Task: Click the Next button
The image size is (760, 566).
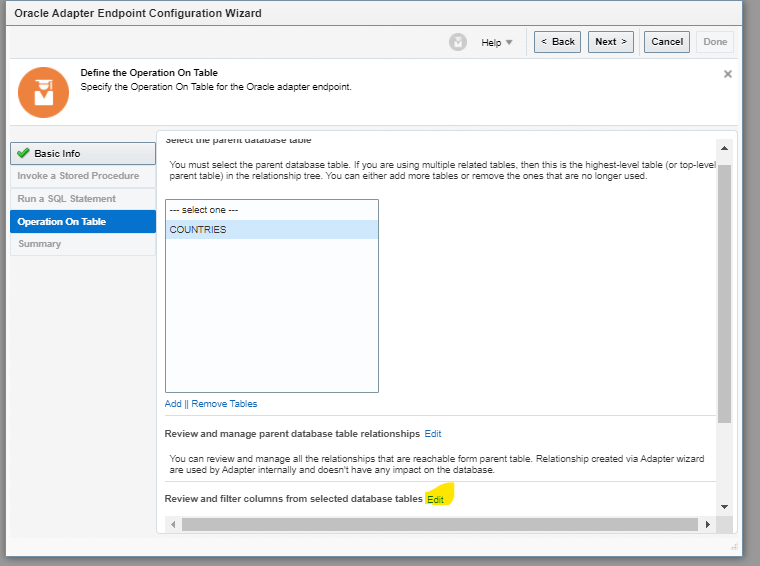Action: click(x=610, y=42)
